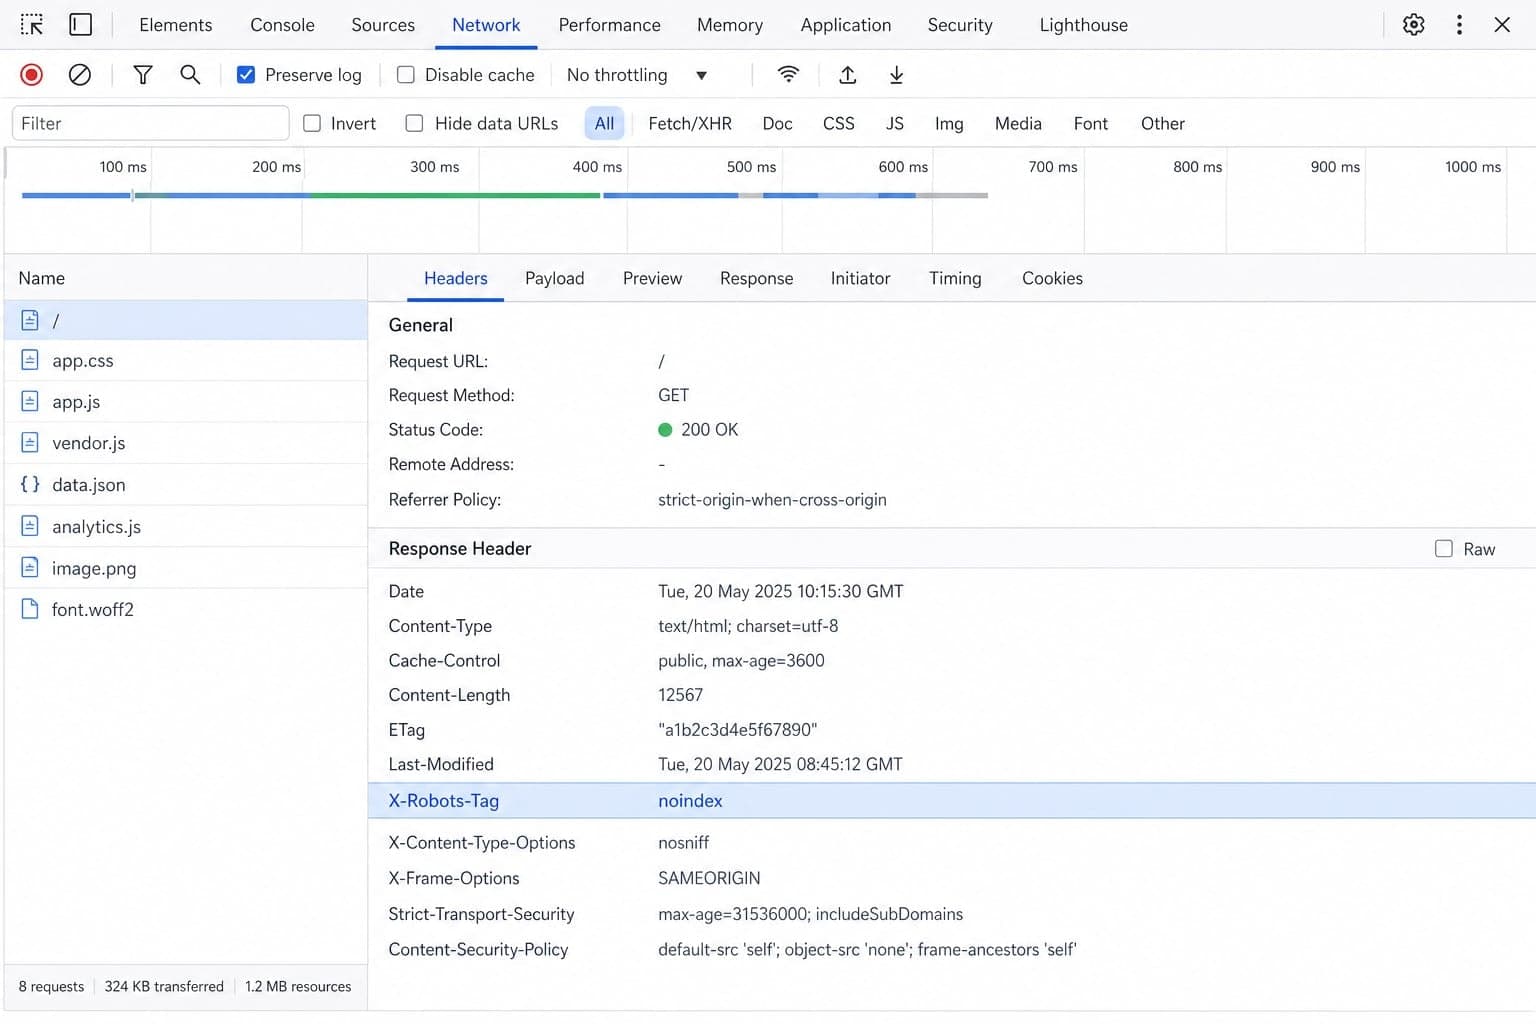Image resolution: width=1536 pixels, height=1024 pixels.
Task: Click the gray bar ending the timeline
Action: (x=952, y=195)
